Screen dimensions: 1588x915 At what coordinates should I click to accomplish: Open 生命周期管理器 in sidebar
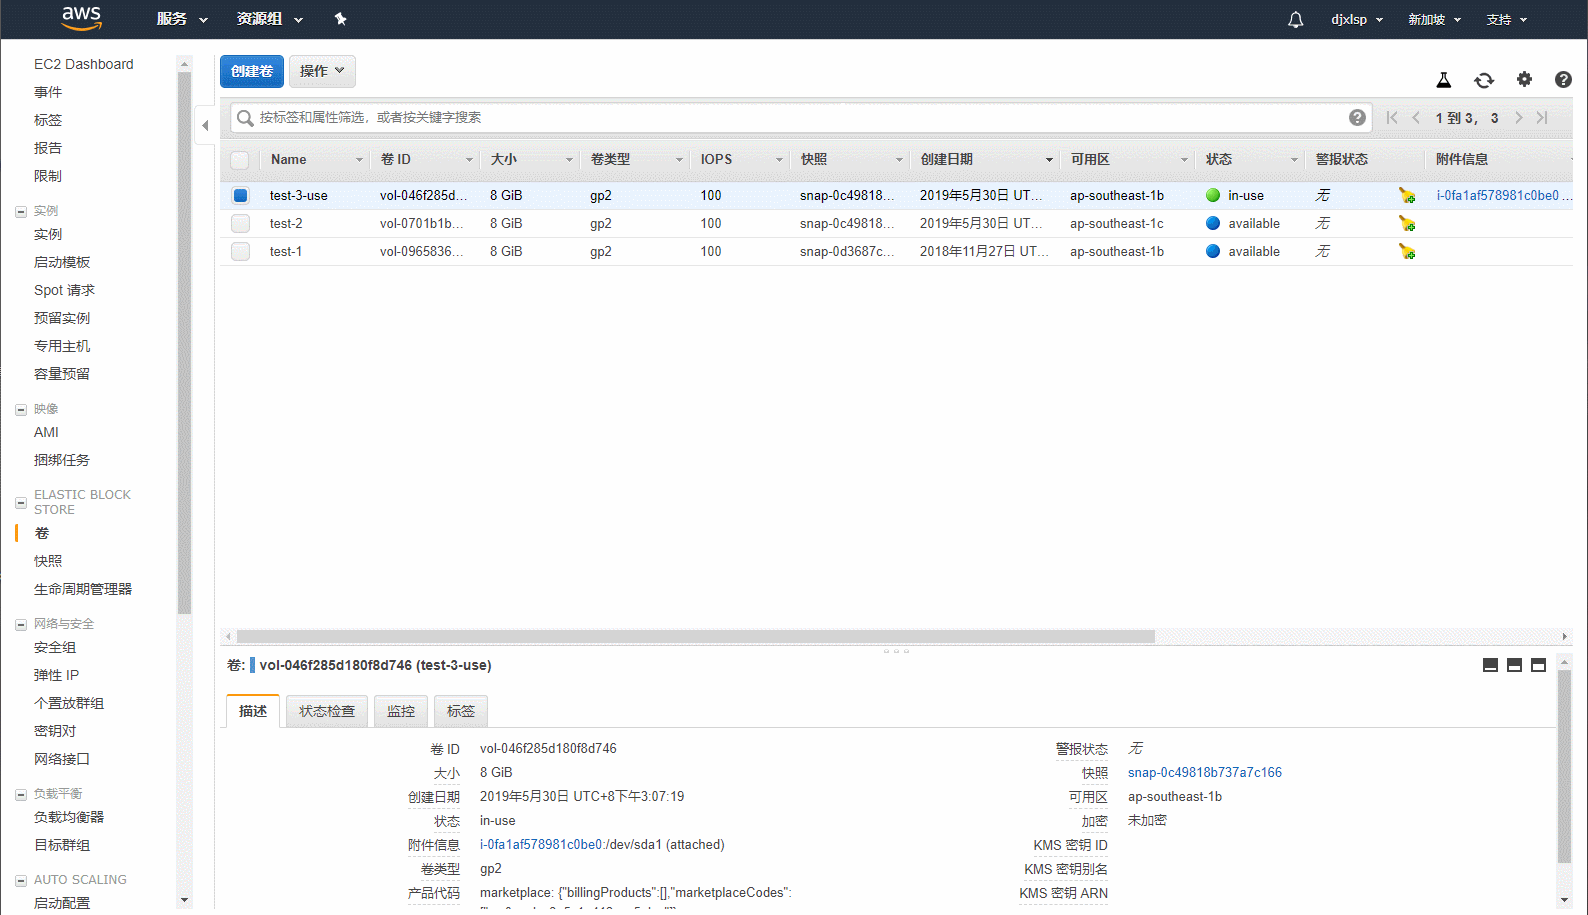[83, 589]
